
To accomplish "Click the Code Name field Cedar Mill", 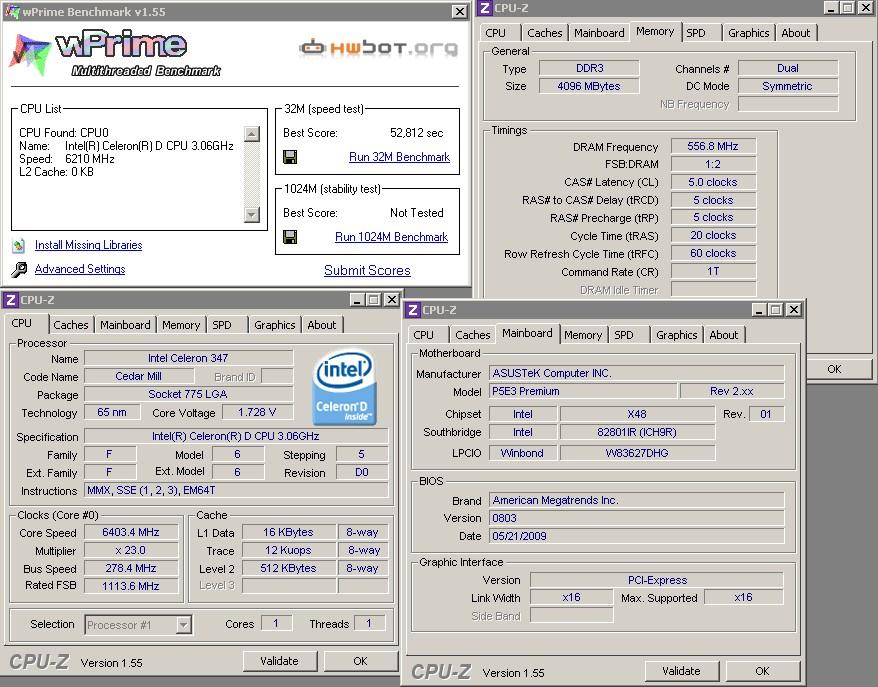I will [138, 376].
